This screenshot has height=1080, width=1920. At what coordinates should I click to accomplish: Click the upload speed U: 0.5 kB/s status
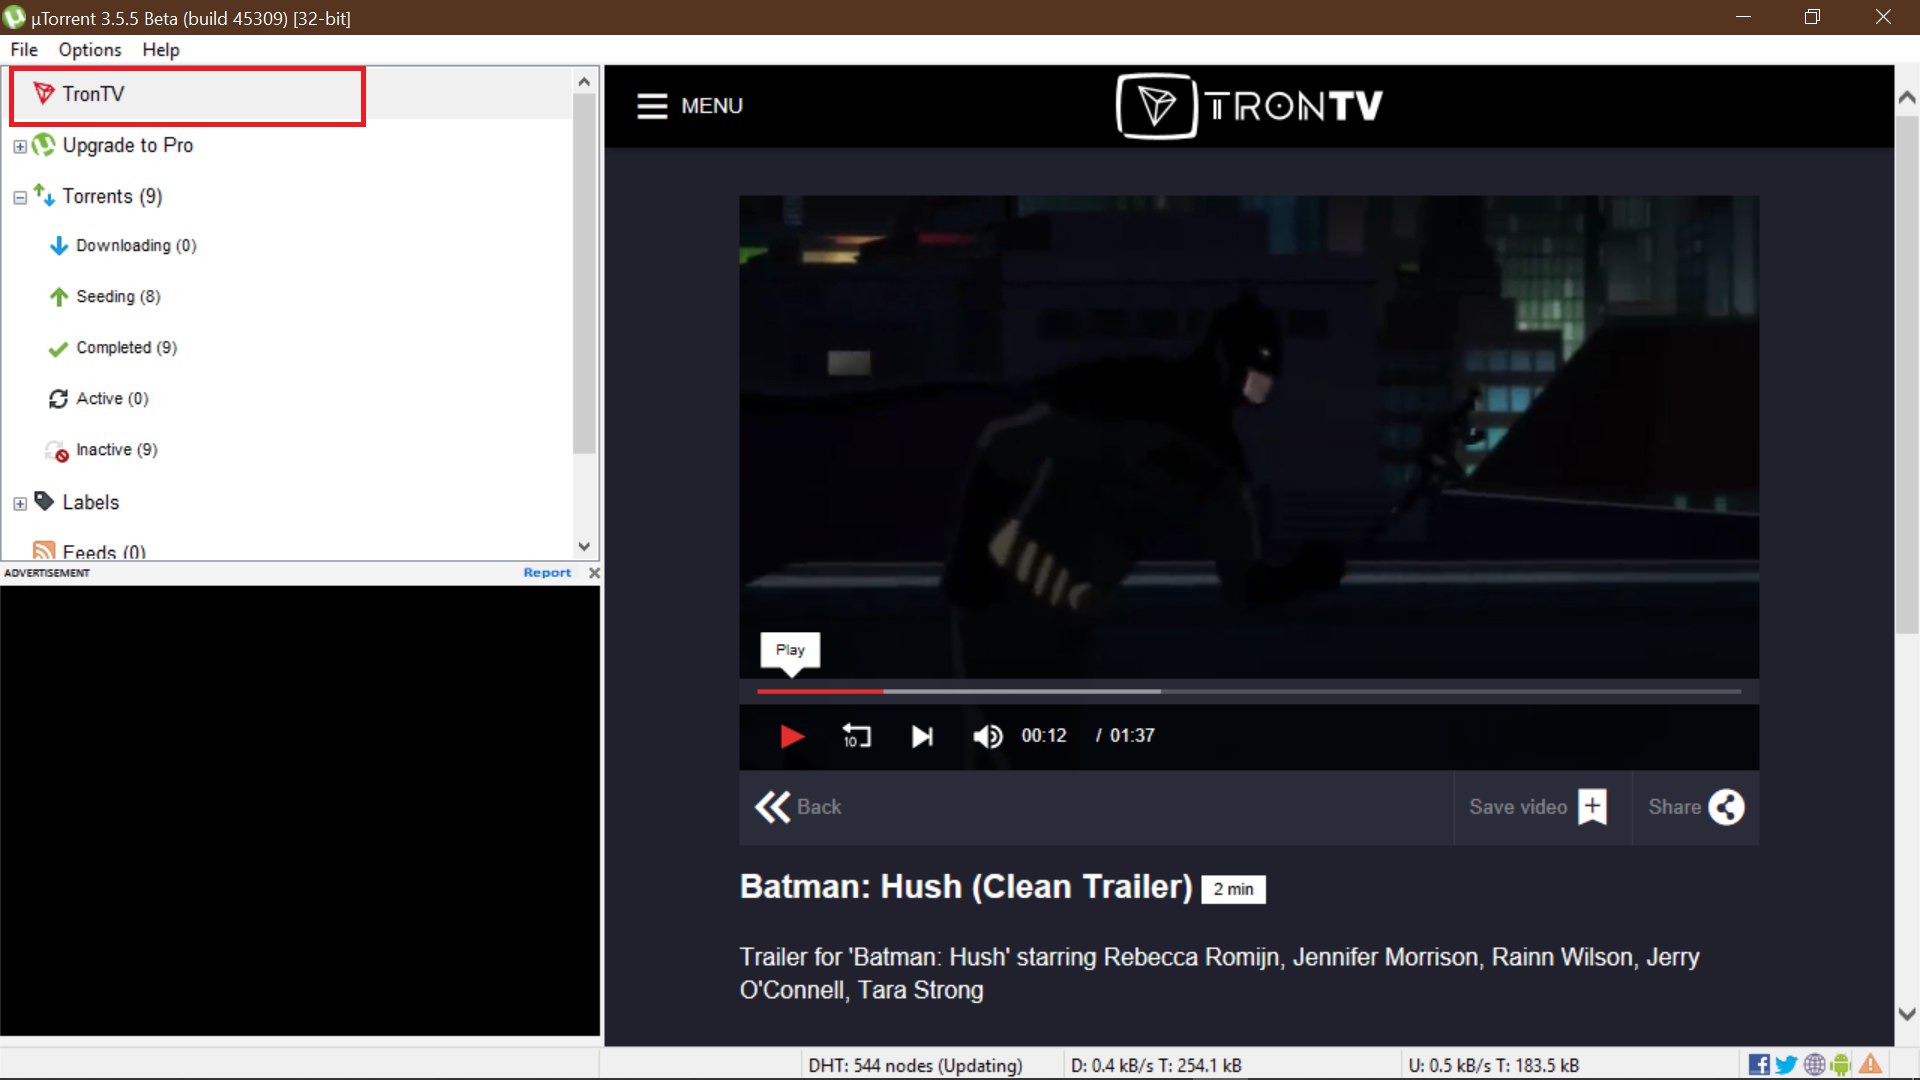[1494, 1066]
